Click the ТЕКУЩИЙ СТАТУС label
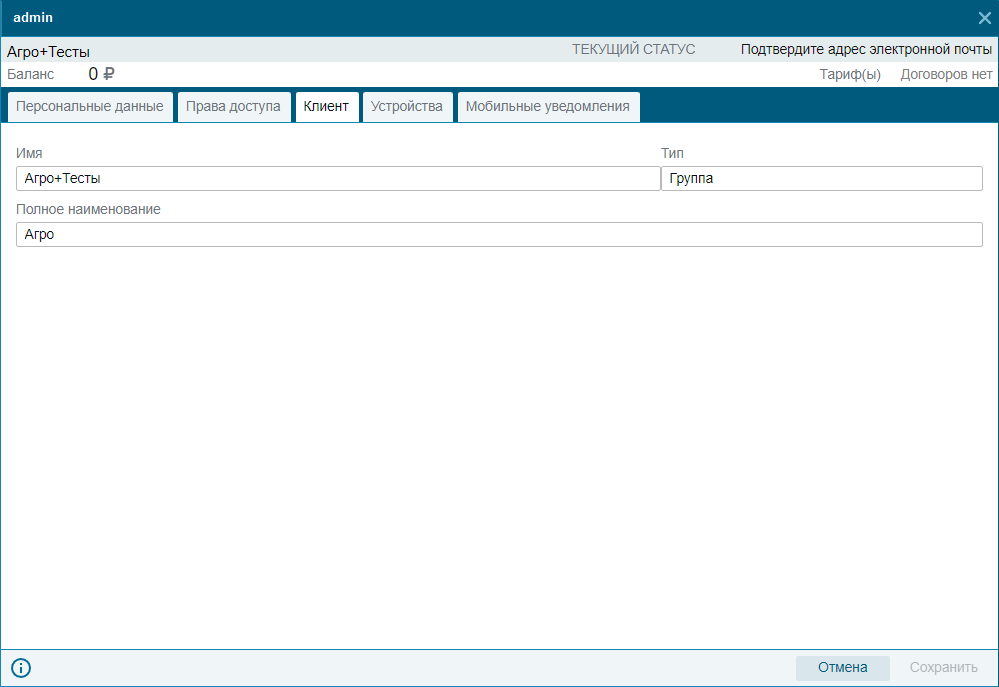The height and width of the screenshot is (687, 999). coord(633,49)
